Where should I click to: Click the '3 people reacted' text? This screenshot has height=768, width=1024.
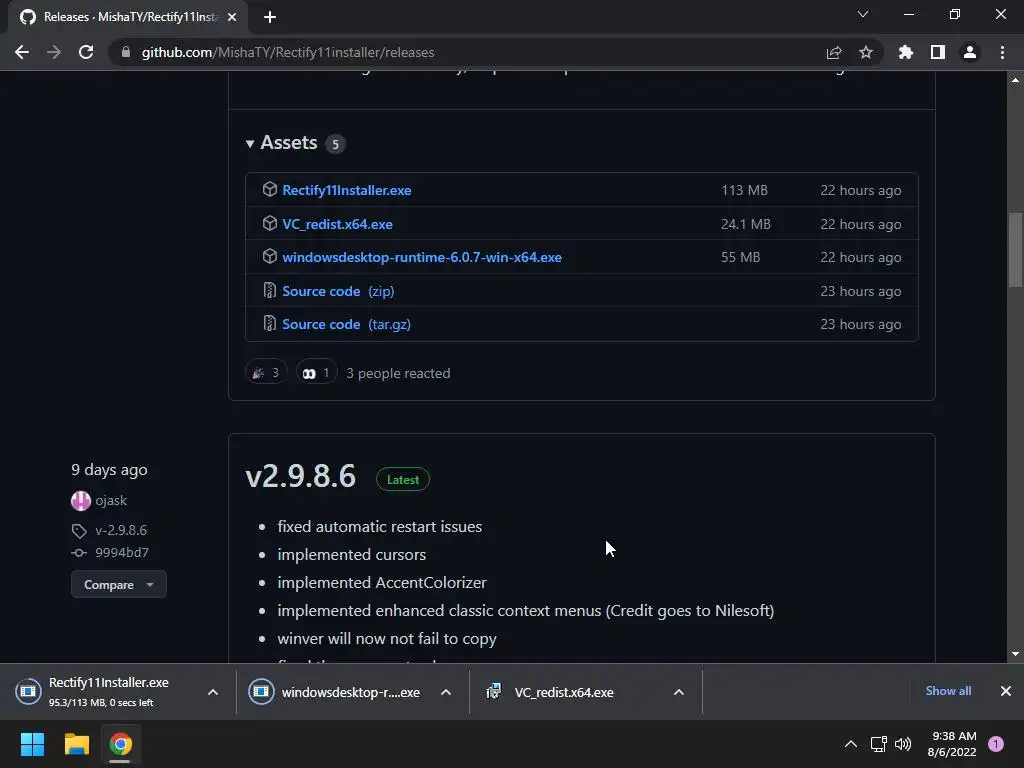coord(398,374)
